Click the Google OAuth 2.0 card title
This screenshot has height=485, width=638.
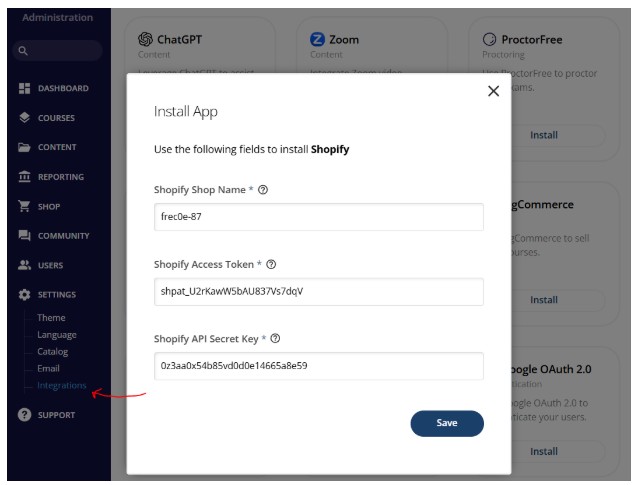click(x=551, y=369)
